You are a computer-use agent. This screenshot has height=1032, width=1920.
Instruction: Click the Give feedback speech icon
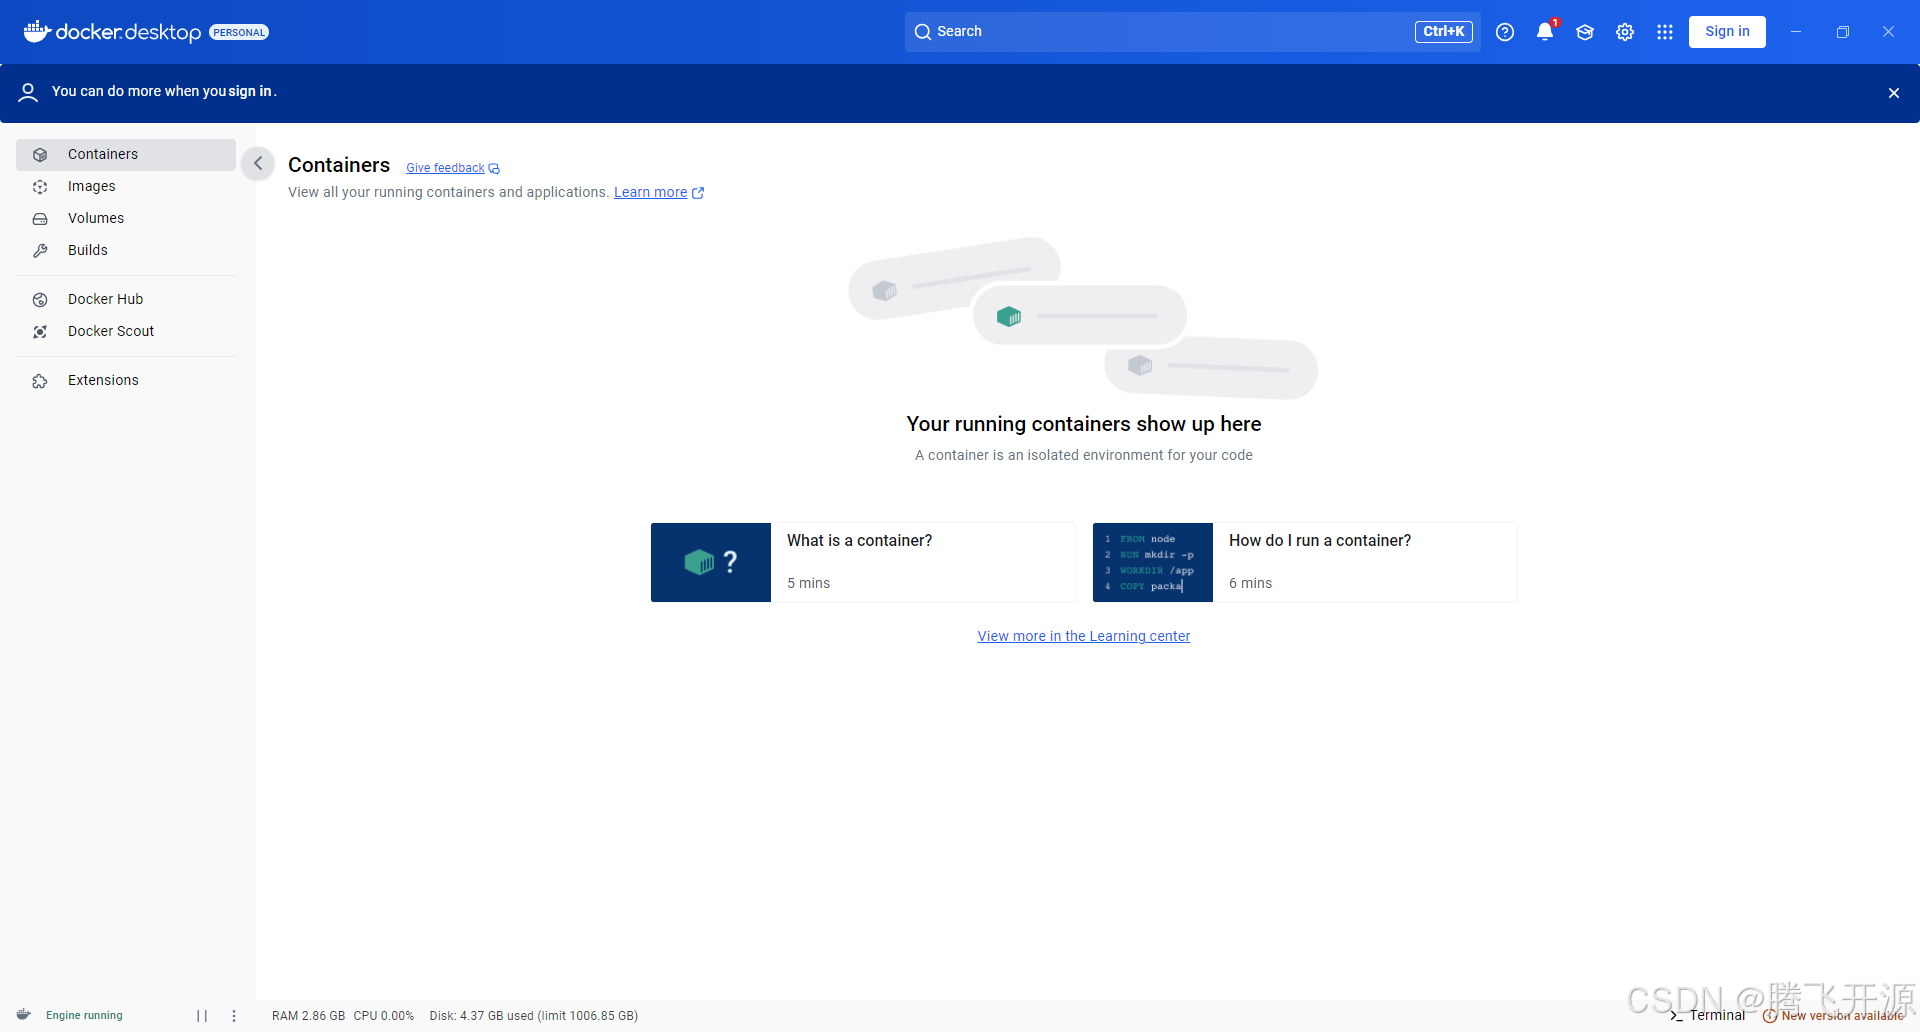[x=494, y=169]
